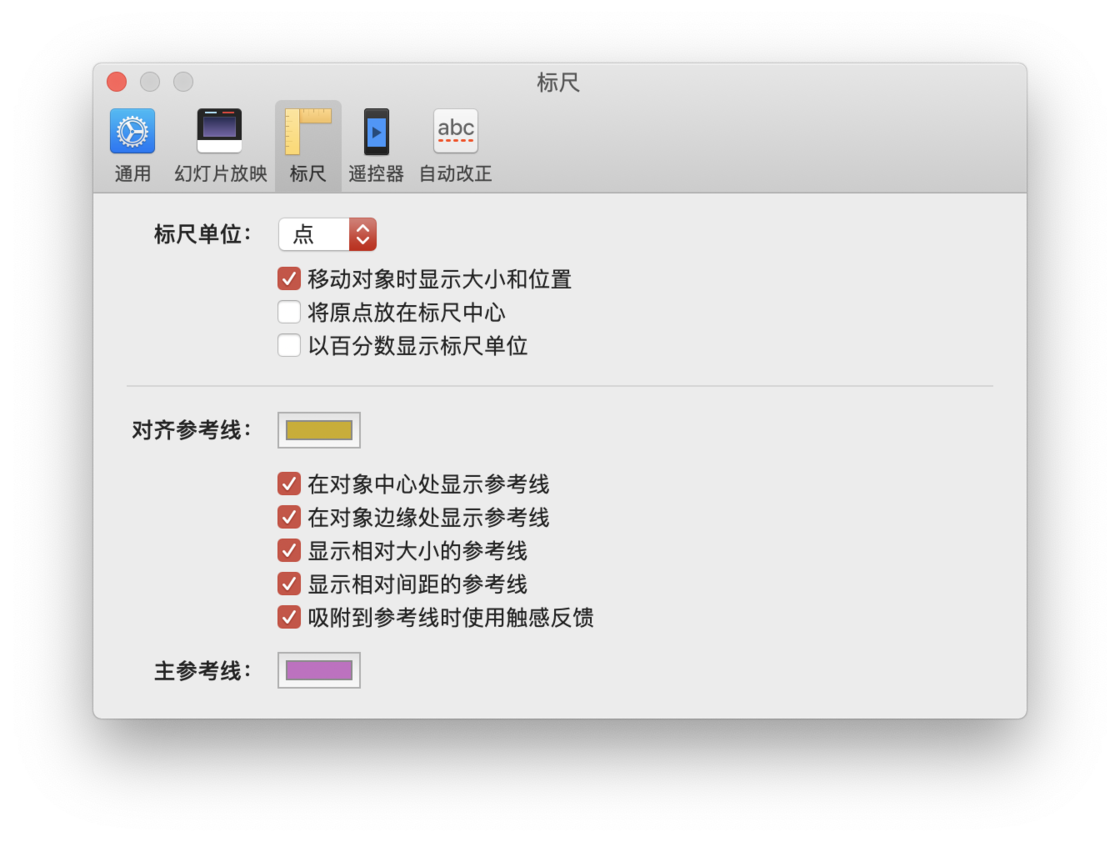
Task: Enable 以百分数显示标尺单位 checkbox
Action: point(289,346)
